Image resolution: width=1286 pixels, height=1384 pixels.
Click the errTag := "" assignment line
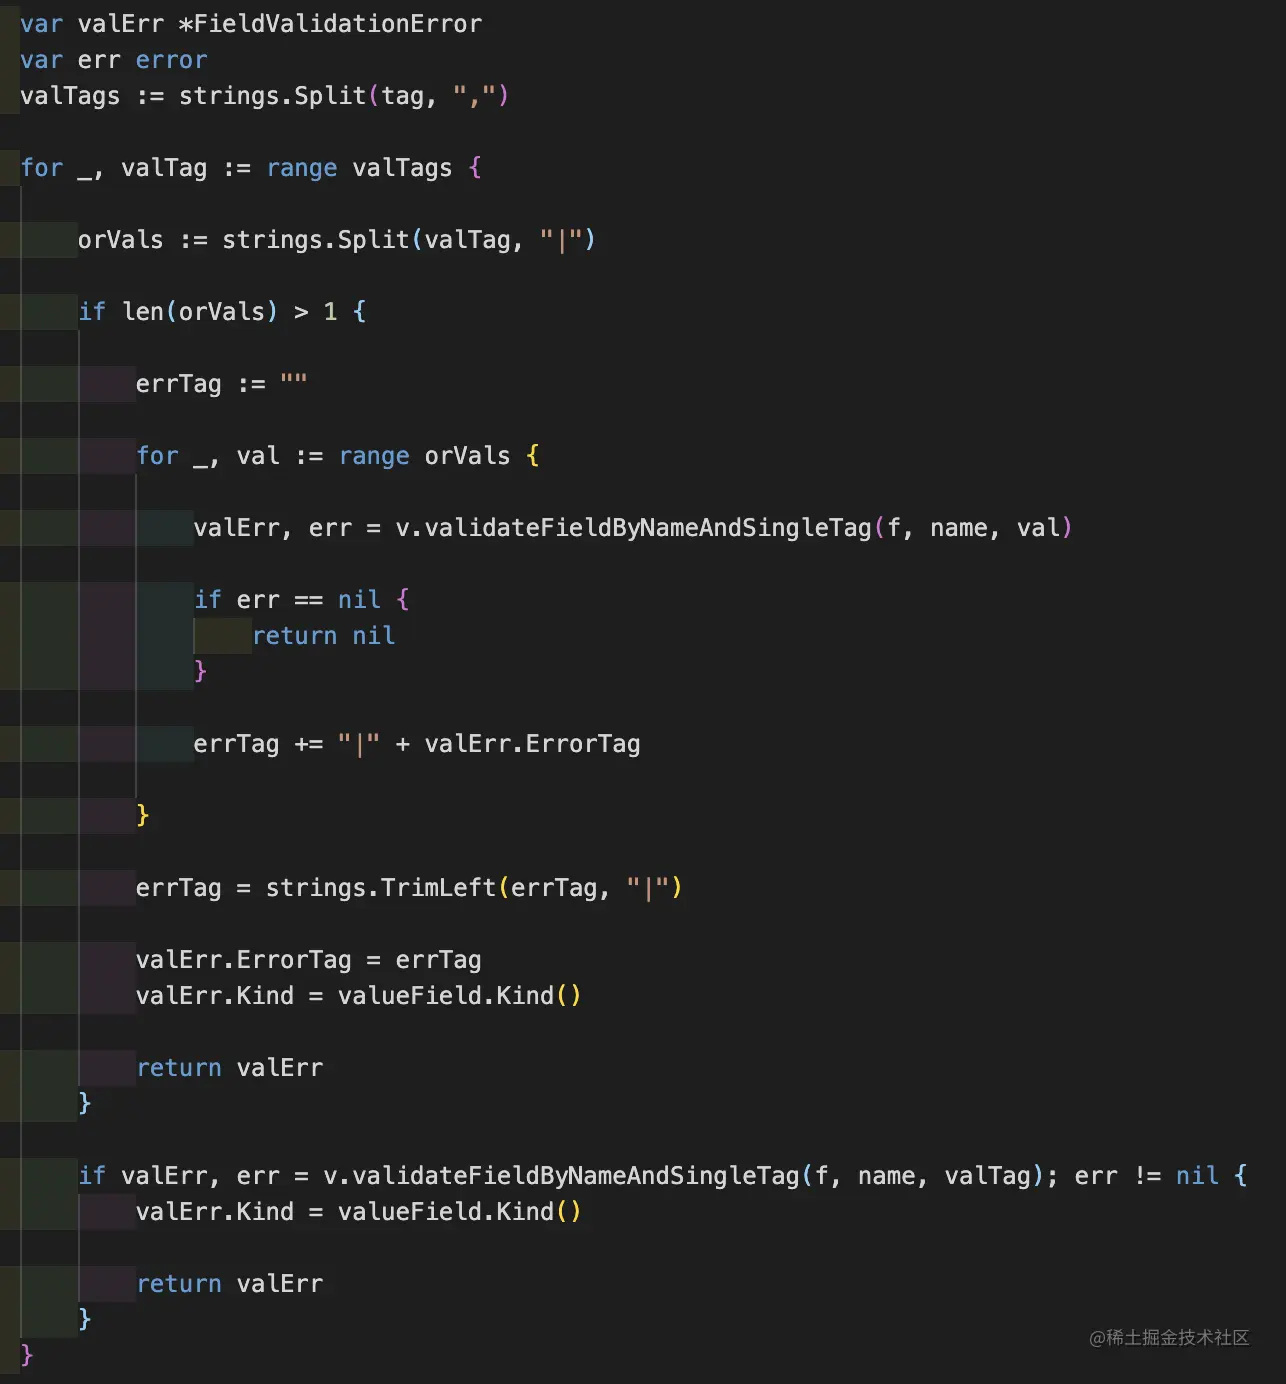coord(222,384)
